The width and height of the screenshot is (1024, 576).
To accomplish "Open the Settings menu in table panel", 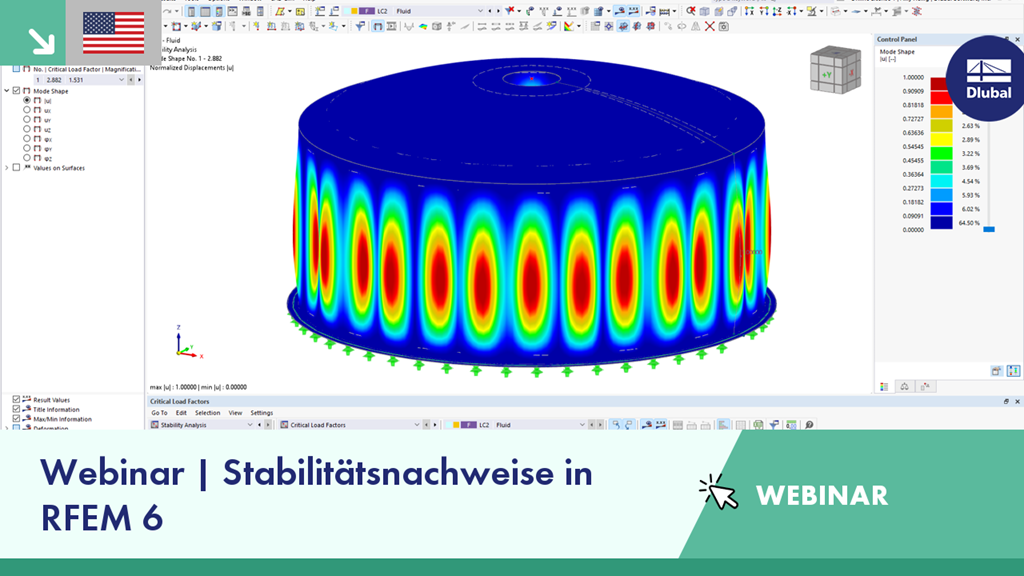I will coord(262,413).
